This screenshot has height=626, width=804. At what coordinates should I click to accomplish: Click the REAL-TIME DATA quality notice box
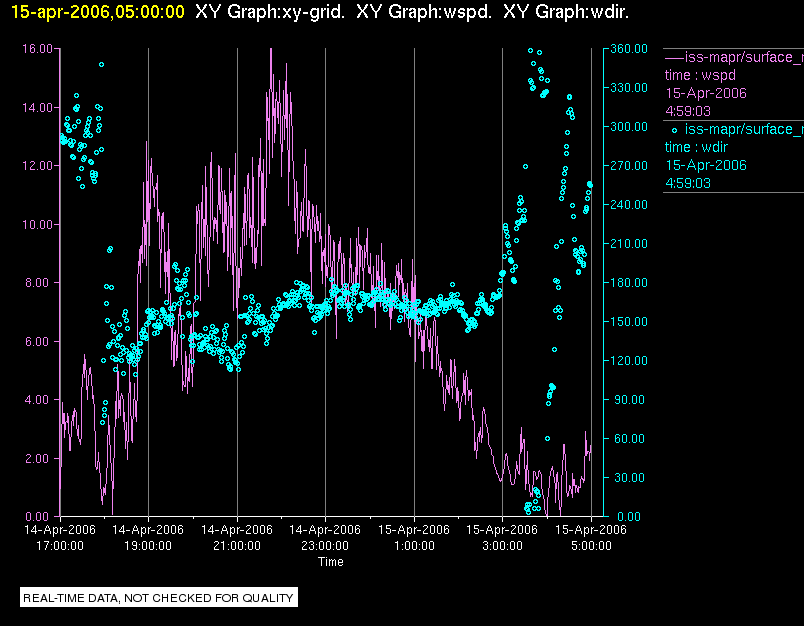pos(159,597)
